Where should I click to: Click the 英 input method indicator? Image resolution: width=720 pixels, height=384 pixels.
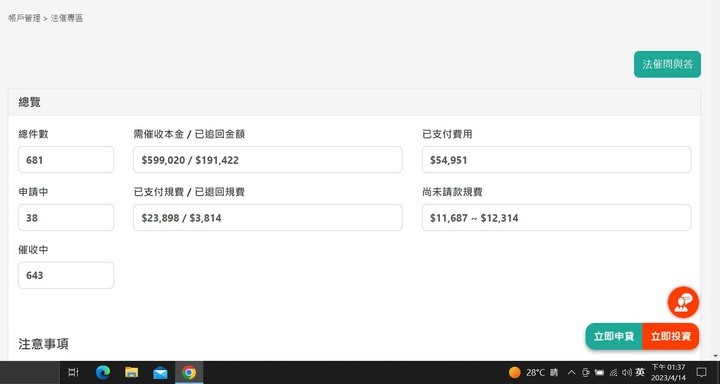pos(640,373)
